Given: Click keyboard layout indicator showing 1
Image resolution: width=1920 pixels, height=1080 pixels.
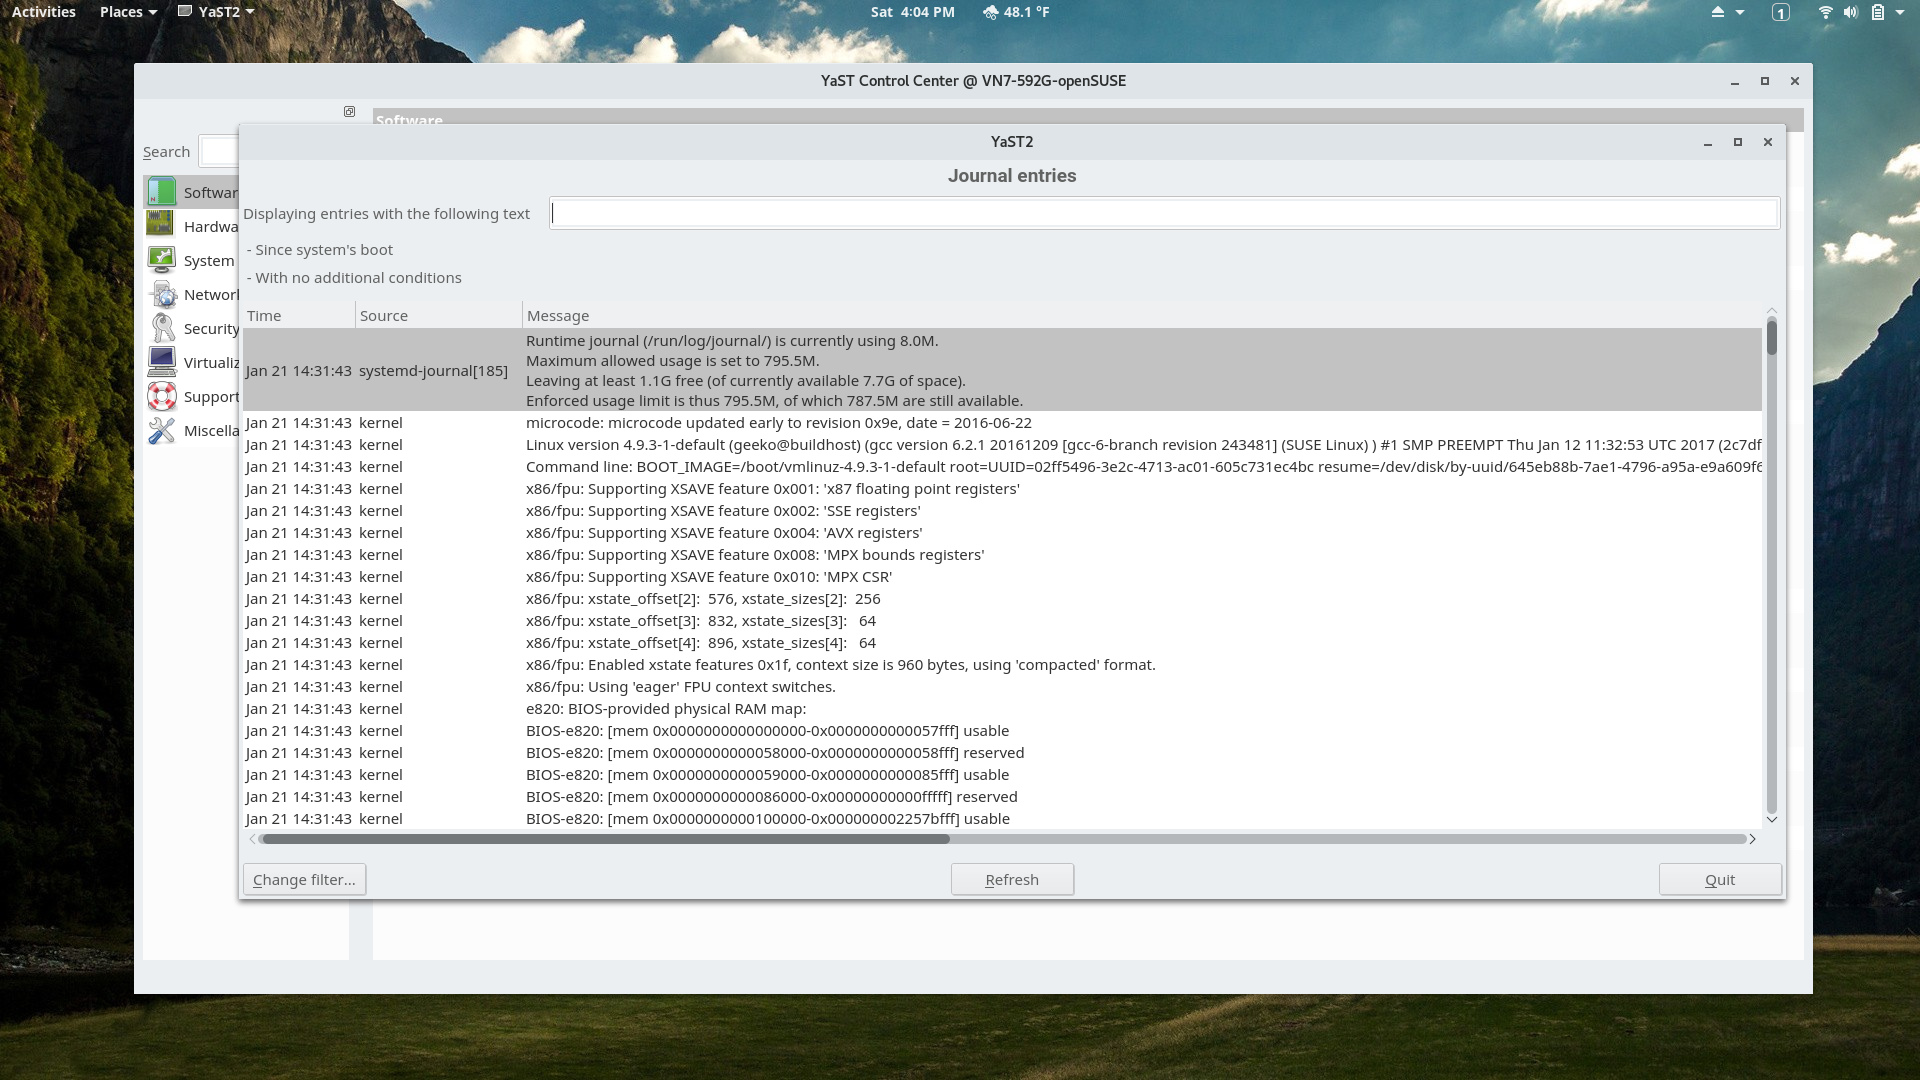Looking at the screenshot, I should tap(1781, 12).
